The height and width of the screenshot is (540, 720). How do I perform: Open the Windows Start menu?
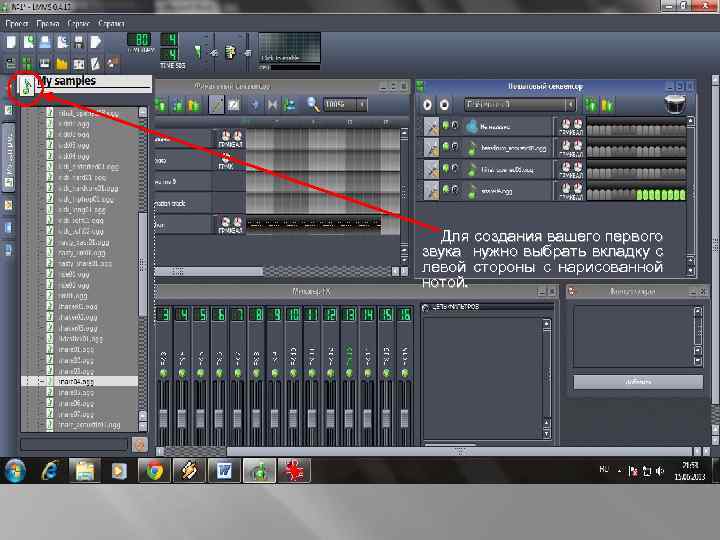(16, 471)
